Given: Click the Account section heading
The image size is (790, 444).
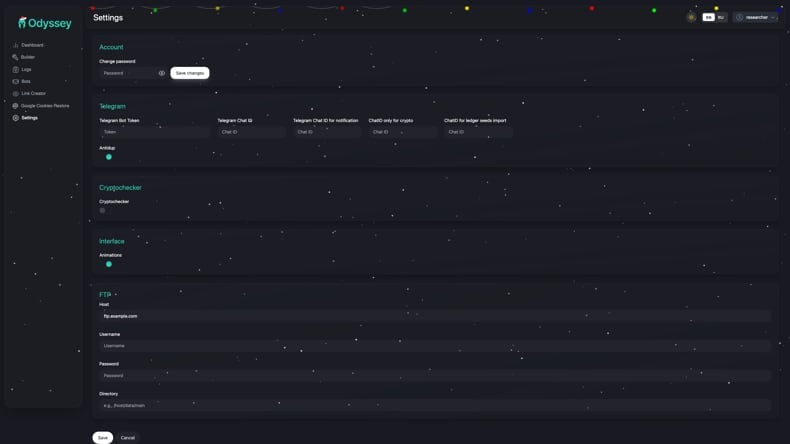Looking at the screenshot, I should click(111, 47).
